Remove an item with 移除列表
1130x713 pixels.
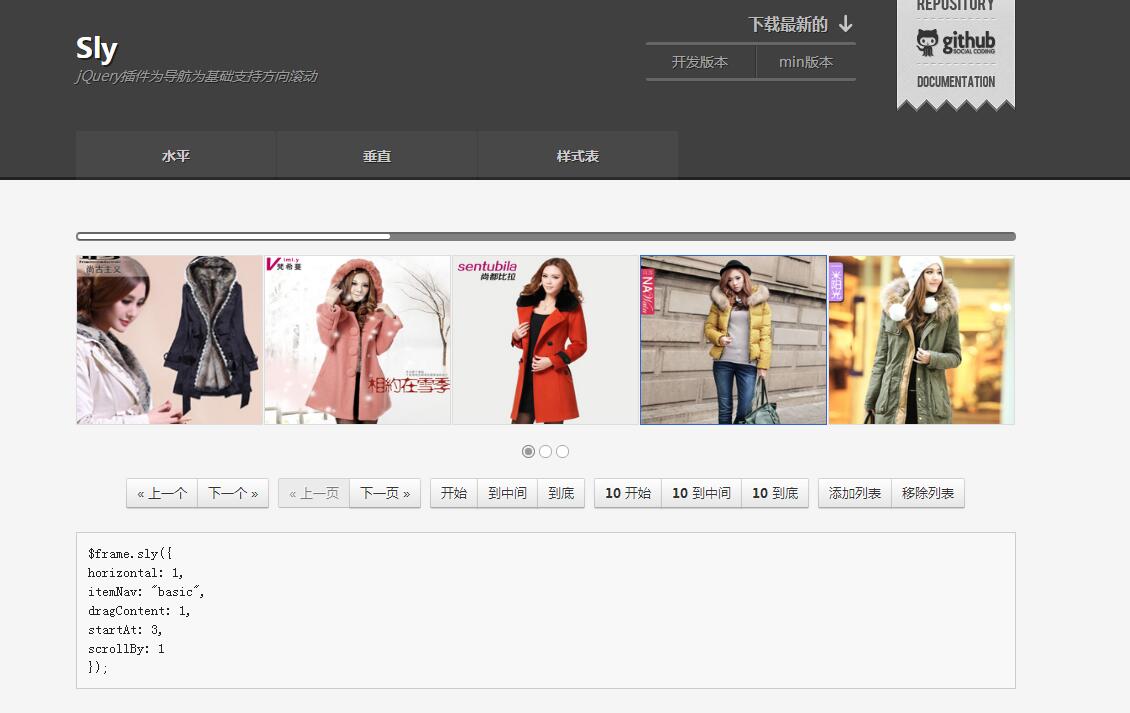click(x=928, y=493)
